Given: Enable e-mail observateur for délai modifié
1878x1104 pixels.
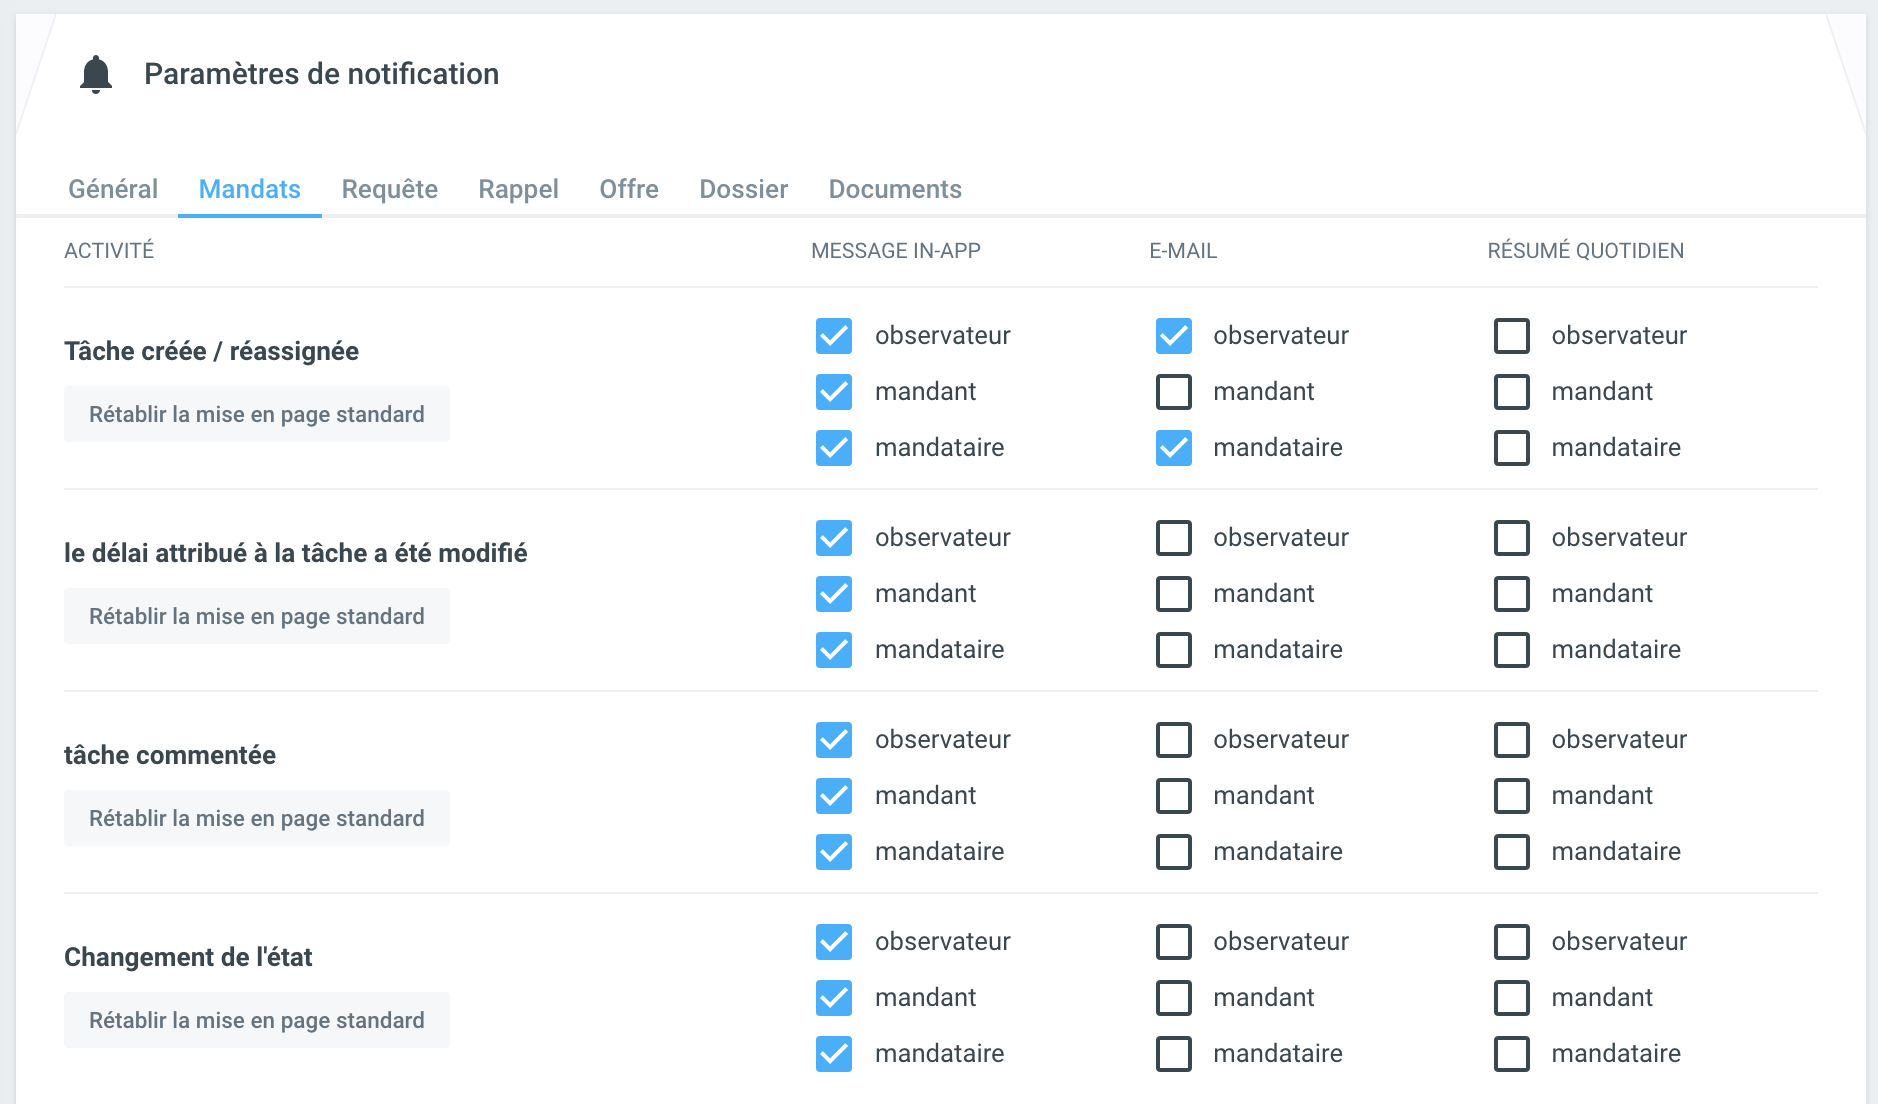Looking at the screenshot, I should pyautogui.click(x=1173, y=538).
